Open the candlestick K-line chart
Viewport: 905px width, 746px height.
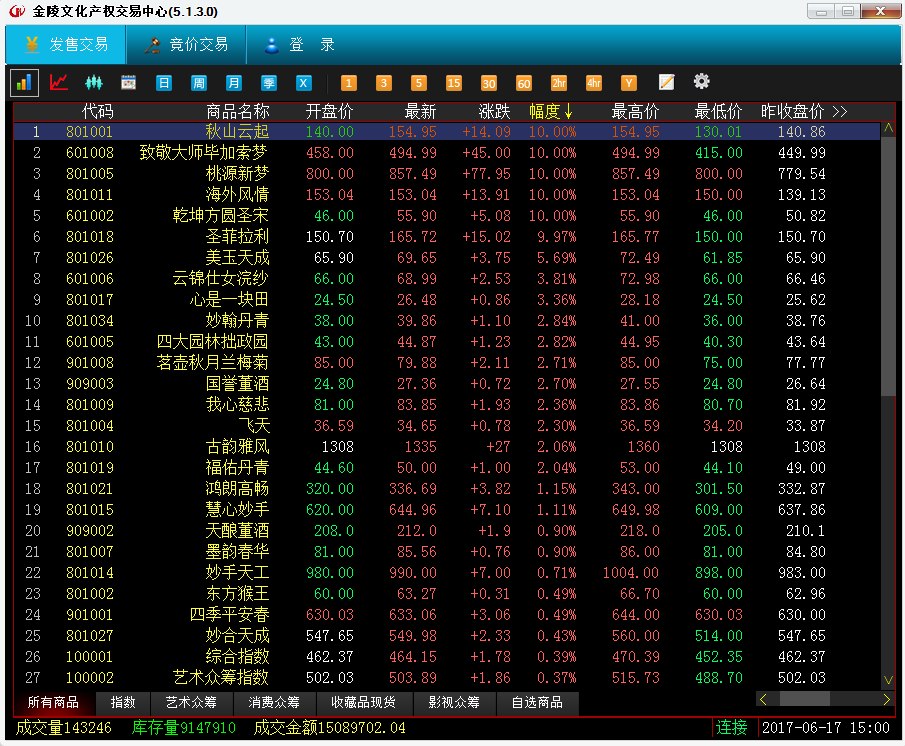pos(94,83)
